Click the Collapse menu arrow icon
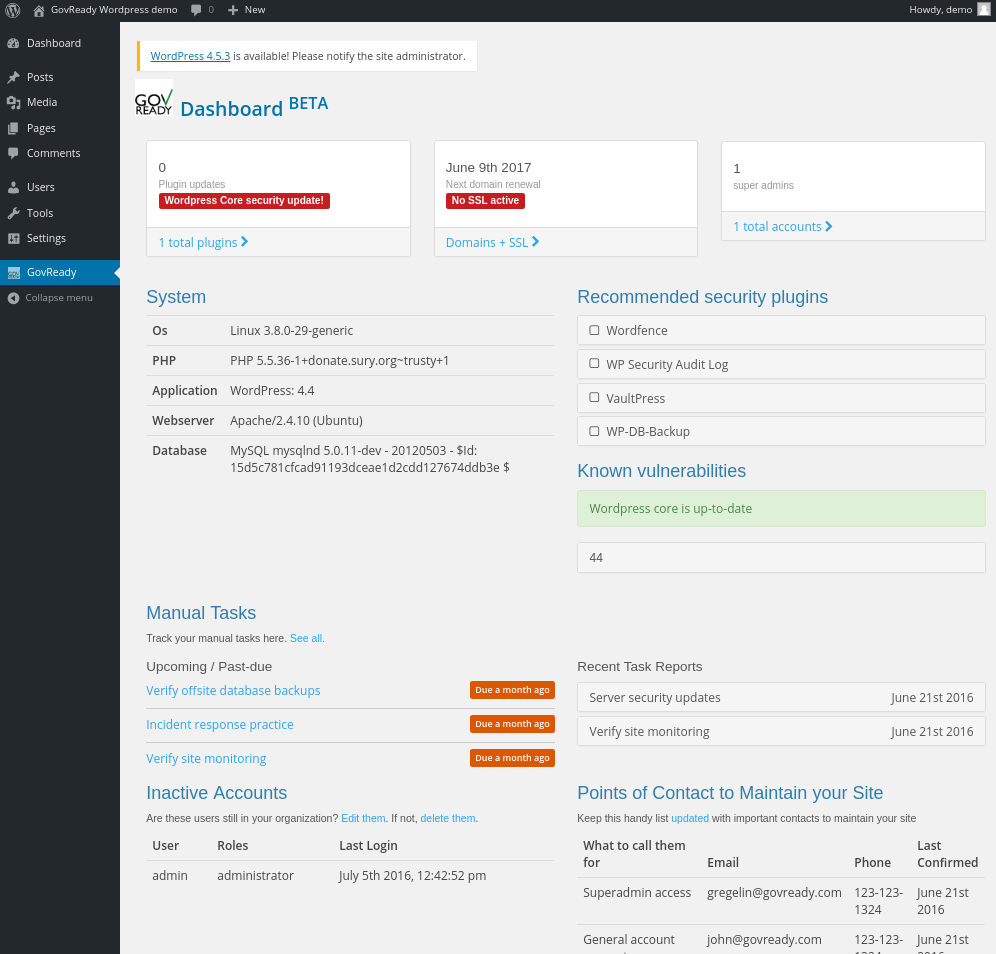 [x=13, y=298]
